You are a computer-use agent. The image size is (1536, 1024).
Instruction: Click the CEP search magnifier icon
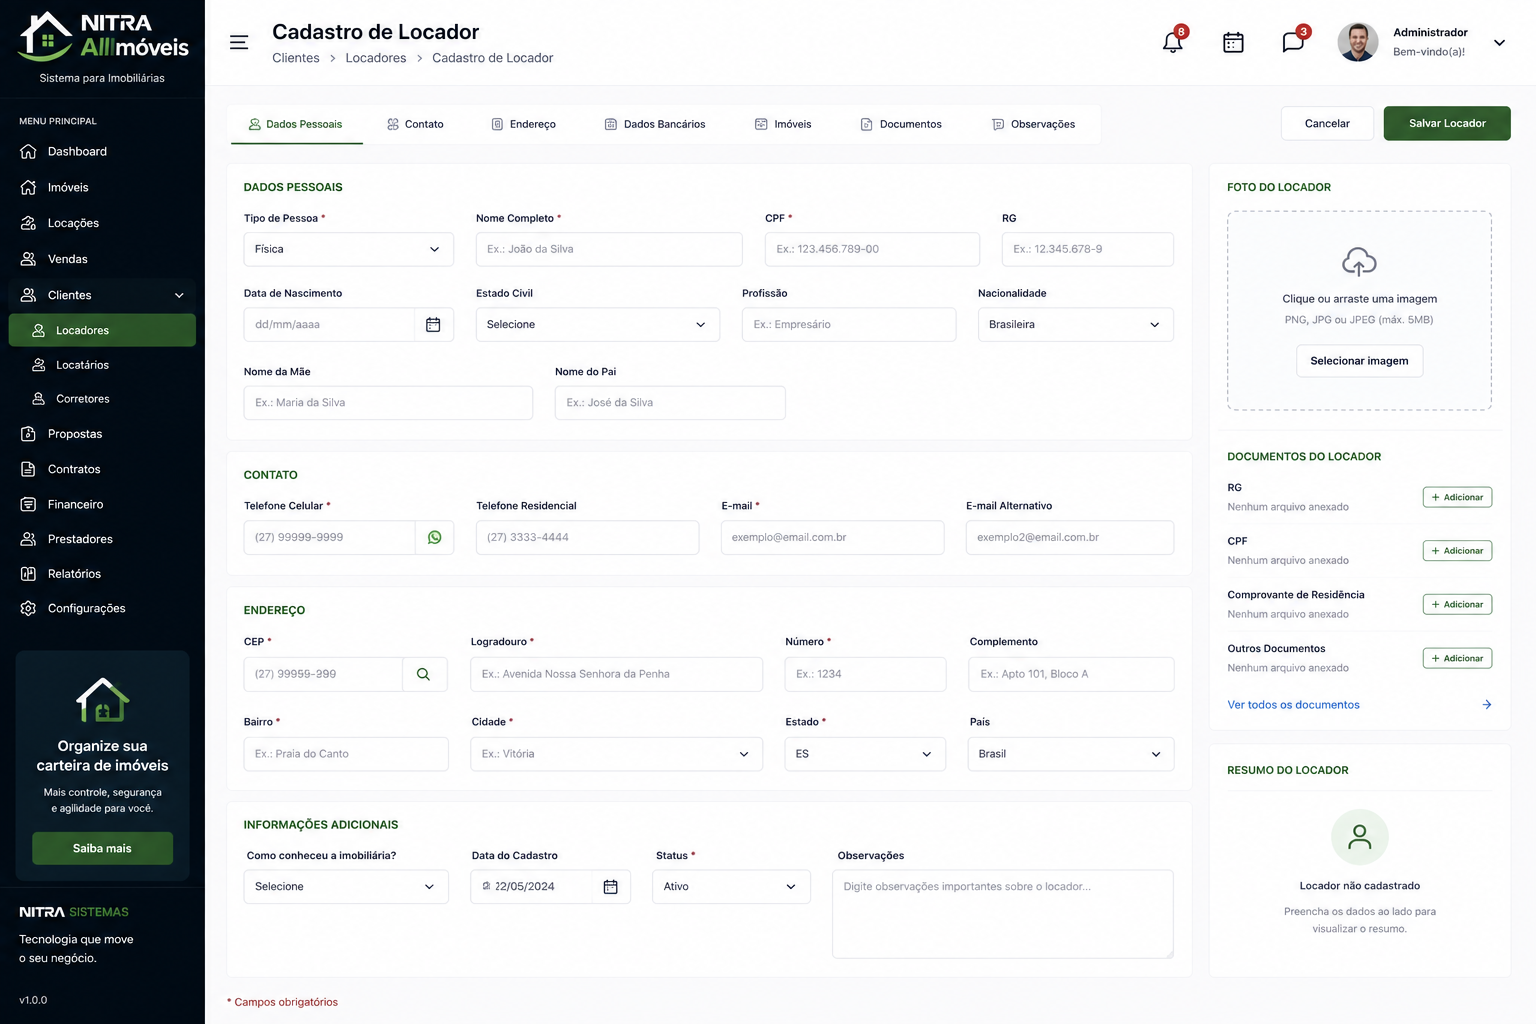click(x=424, y=674)
